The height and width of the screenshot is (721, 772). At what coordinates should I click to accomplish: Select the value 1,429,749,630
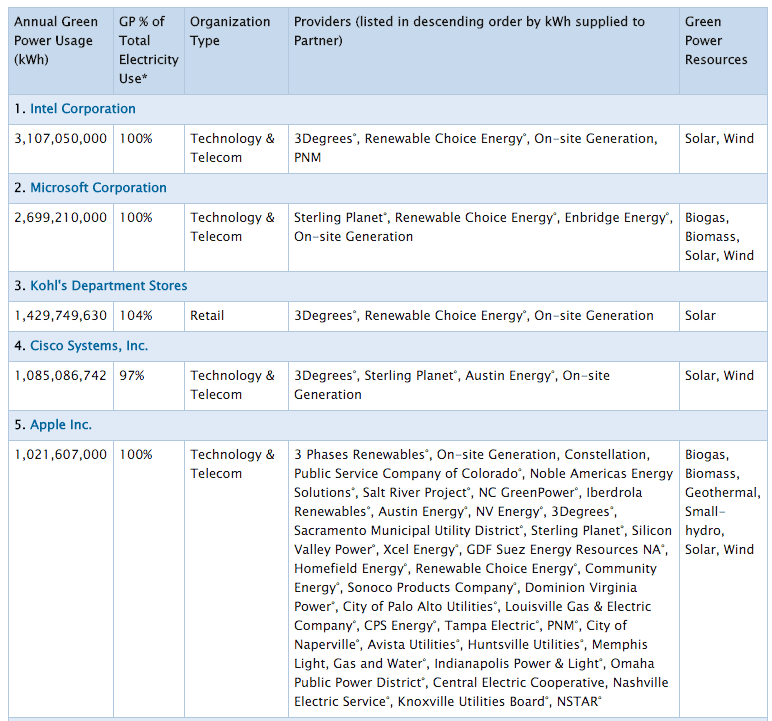[x=61, y=316]
